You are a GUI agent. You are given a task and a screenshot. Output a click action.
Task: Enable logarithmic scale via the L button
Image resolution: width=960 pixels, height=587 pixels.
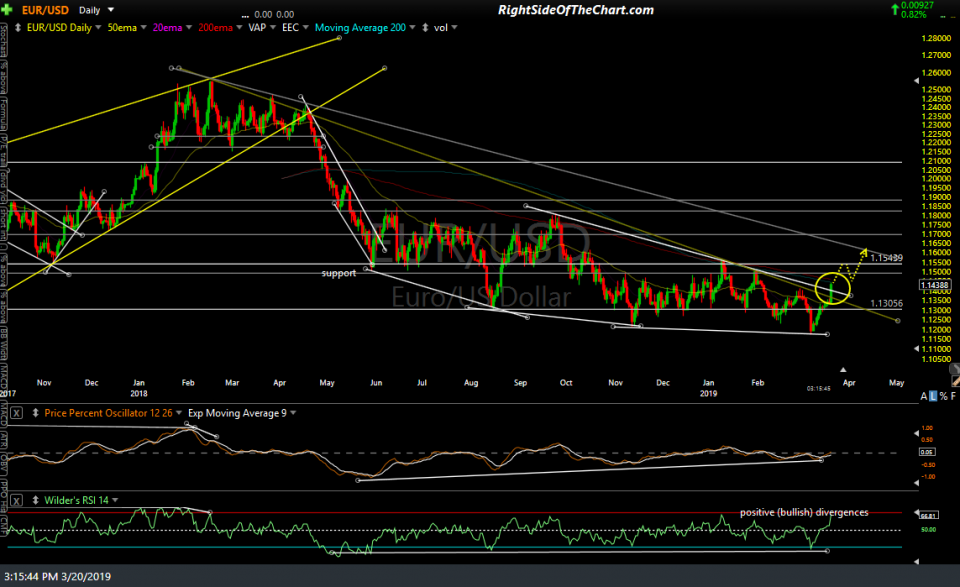[933, 397]
